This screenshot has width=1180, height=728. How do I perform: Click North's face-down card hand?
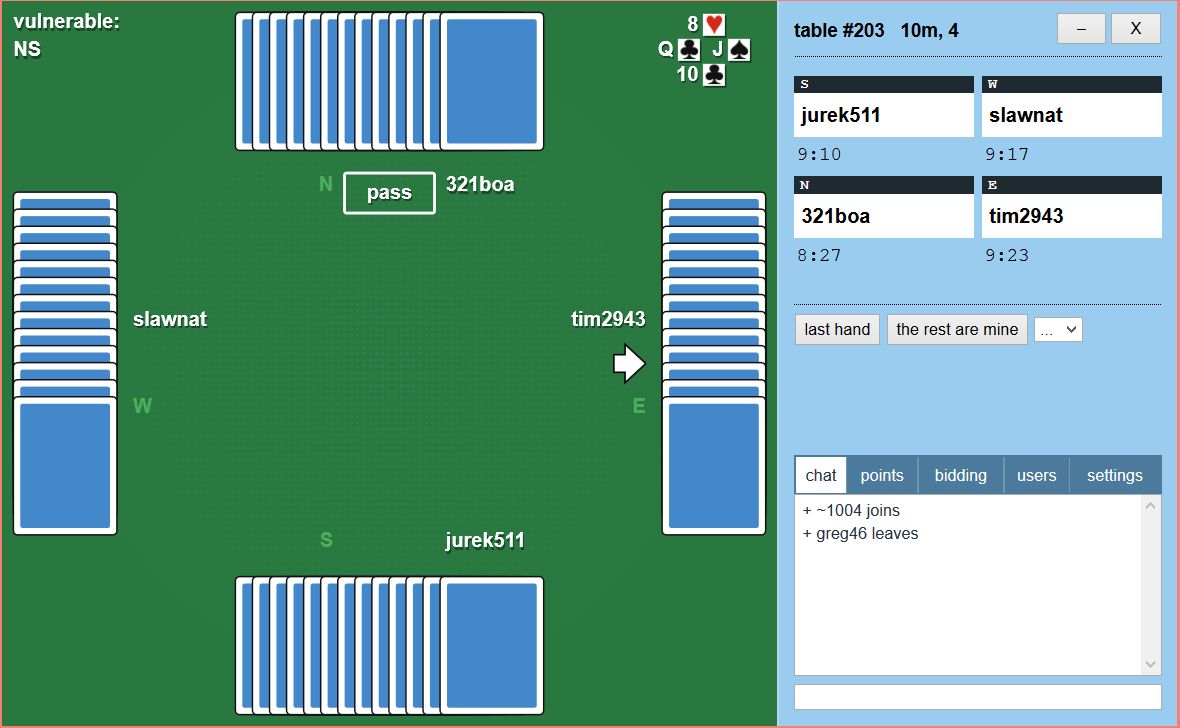pos(390,81)
